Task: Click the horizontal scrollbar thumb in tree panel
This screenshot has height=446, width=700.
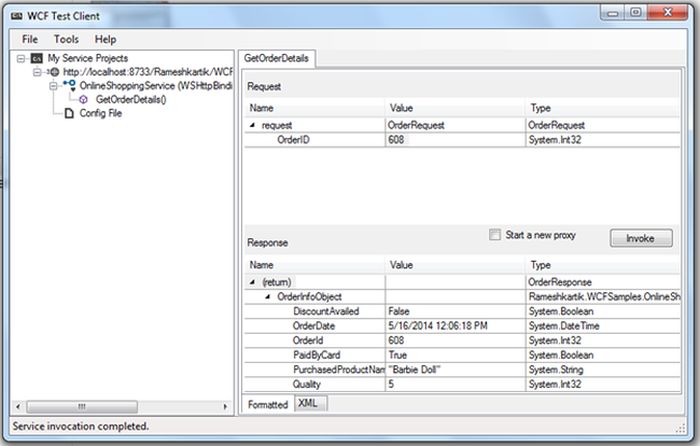Action: pos(82,407)
